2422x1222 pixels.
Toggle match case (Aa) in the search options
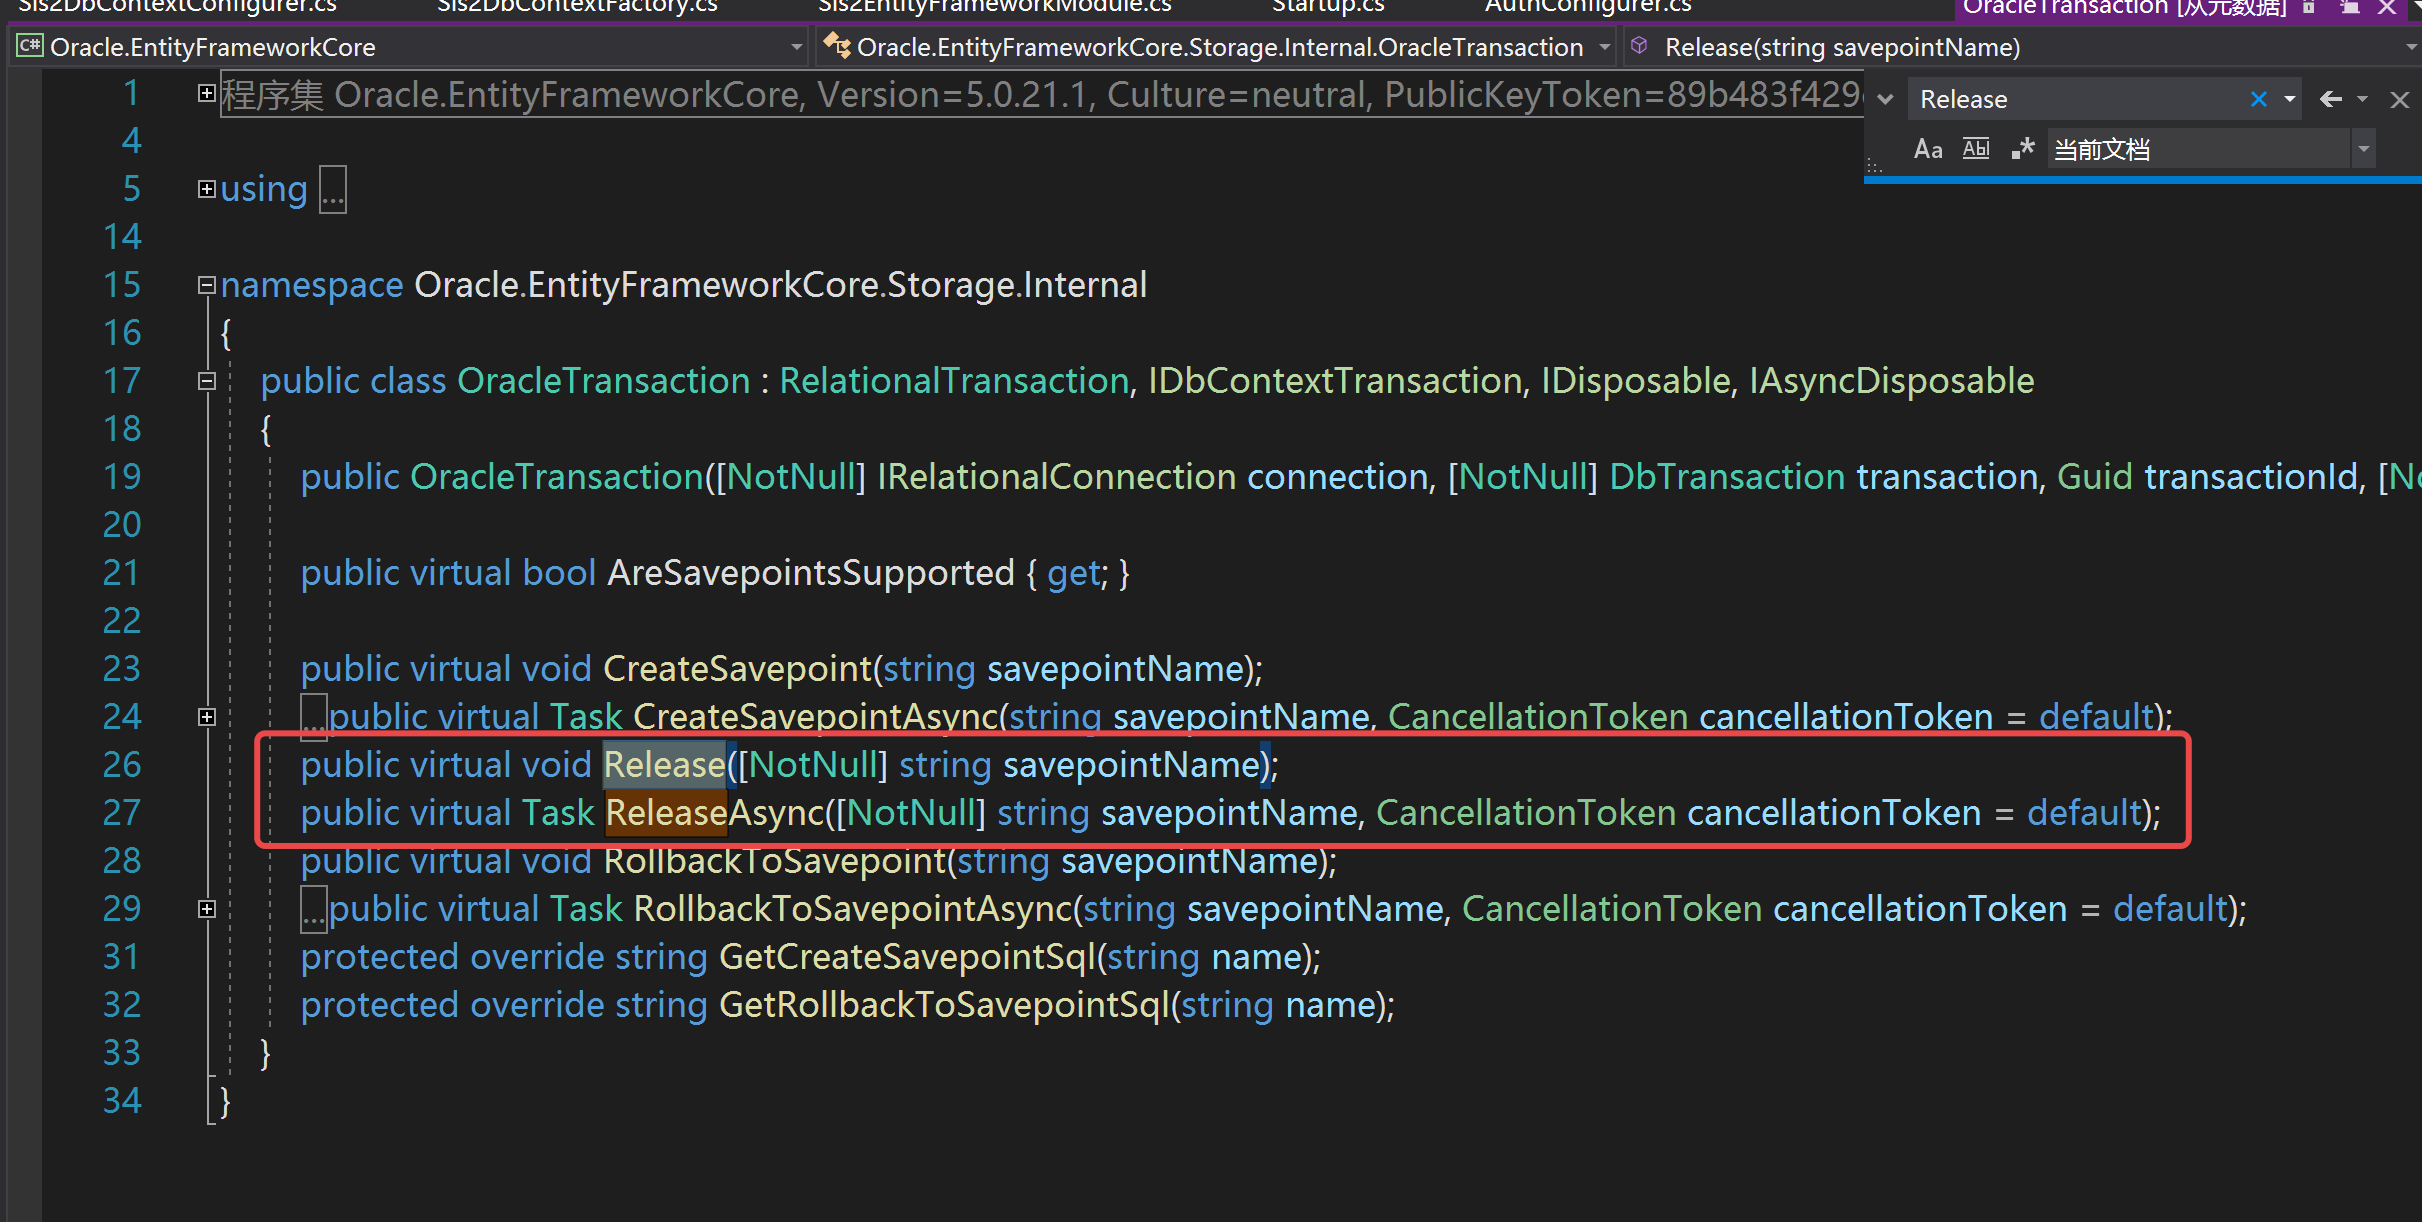tap(1927, 148)
